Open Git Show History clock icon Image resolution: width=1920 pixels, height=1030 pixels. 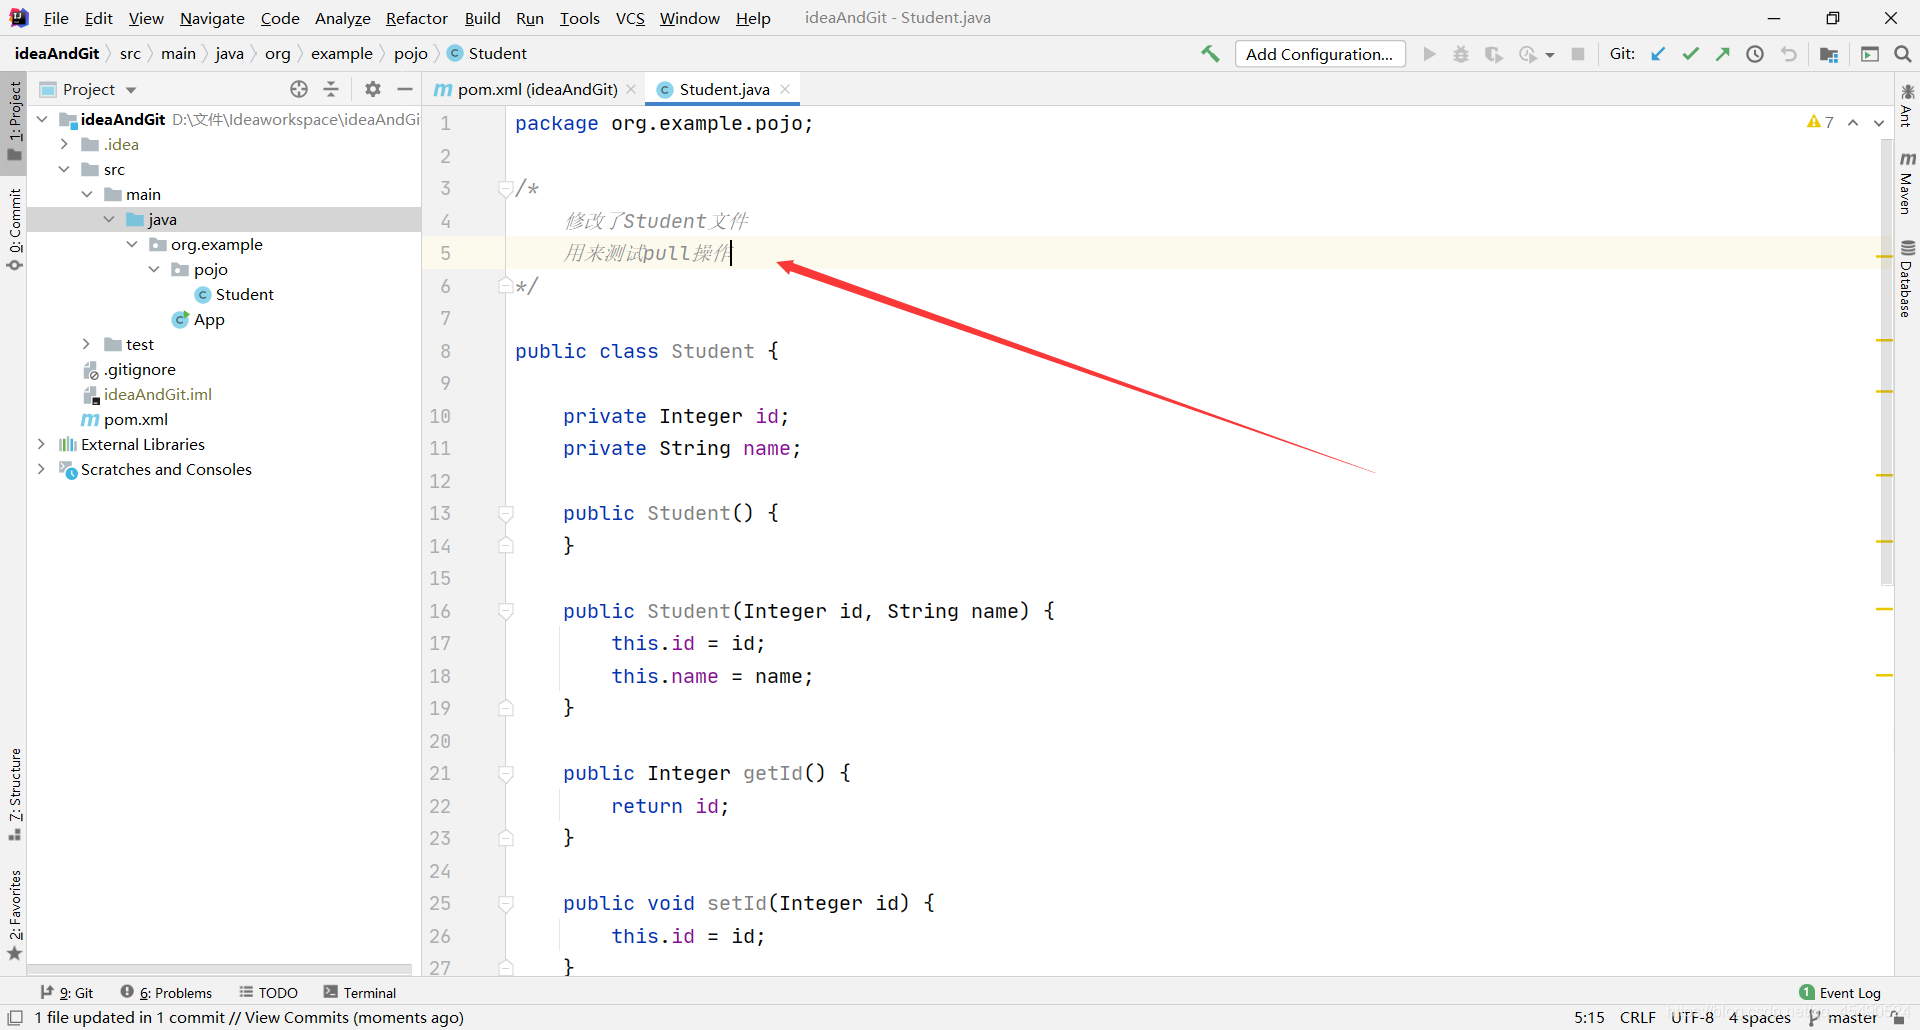point(1755,54)
